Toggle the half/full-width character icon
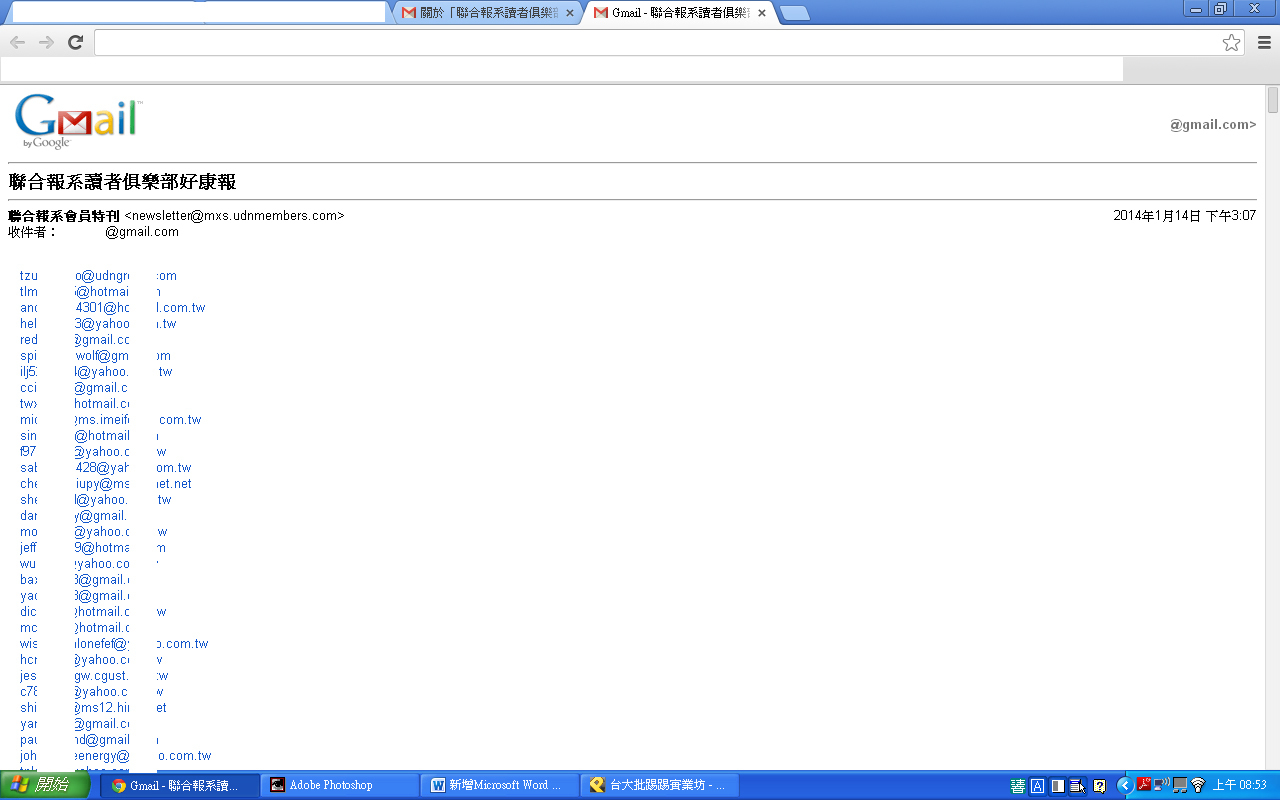Image resolution: width=1280 pixels, height=800 pixels. 1058,786
